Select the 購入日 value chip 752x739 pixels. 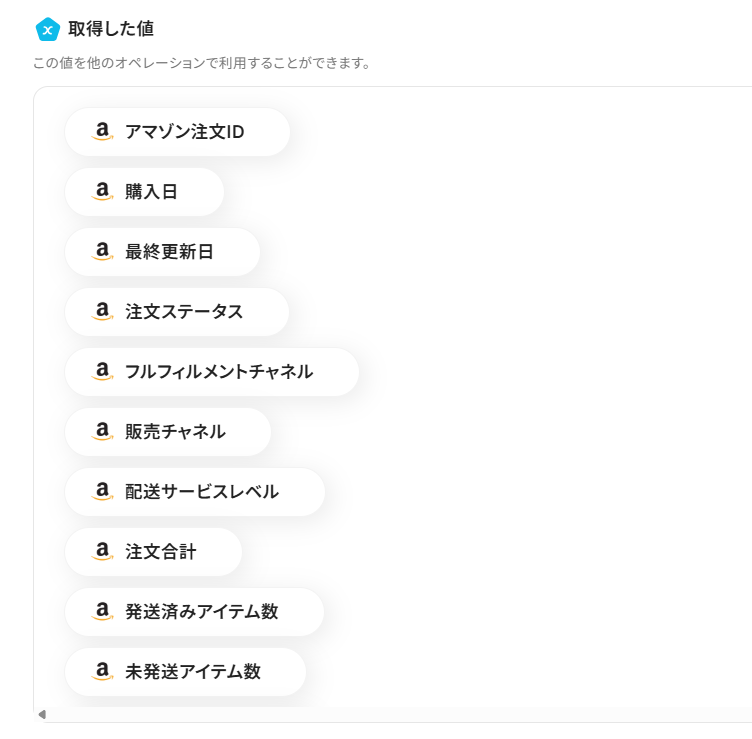[152, 192]
